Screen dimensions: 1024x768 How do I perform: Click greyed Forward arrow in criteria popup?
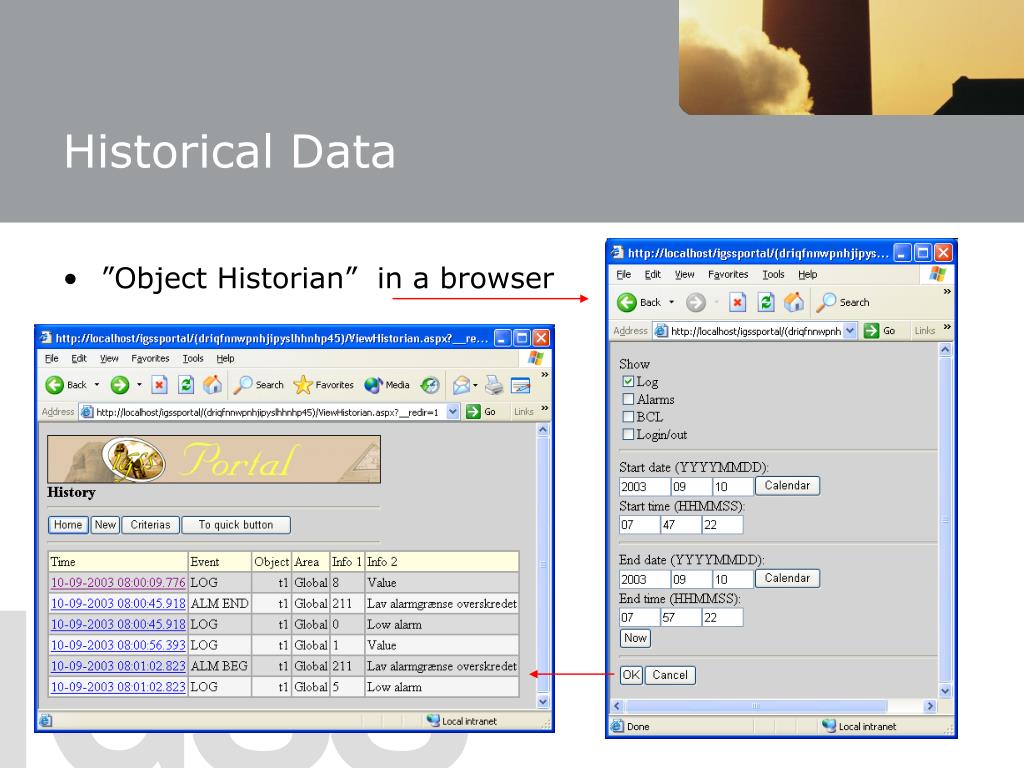[x=696, y=302]
